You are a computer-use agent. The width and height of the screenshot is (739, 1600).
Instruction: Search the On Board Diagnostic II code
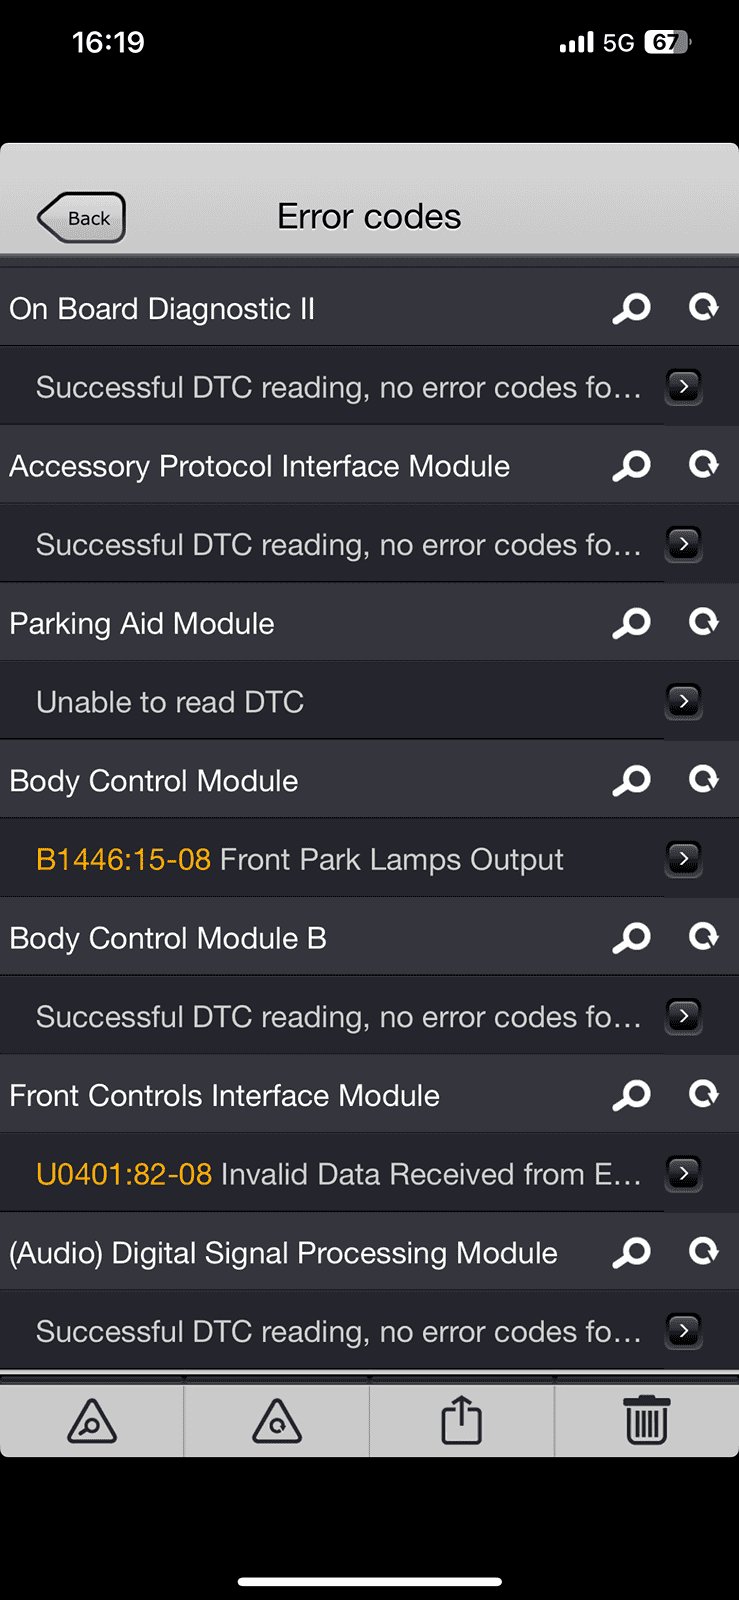(x=631, y=308)
